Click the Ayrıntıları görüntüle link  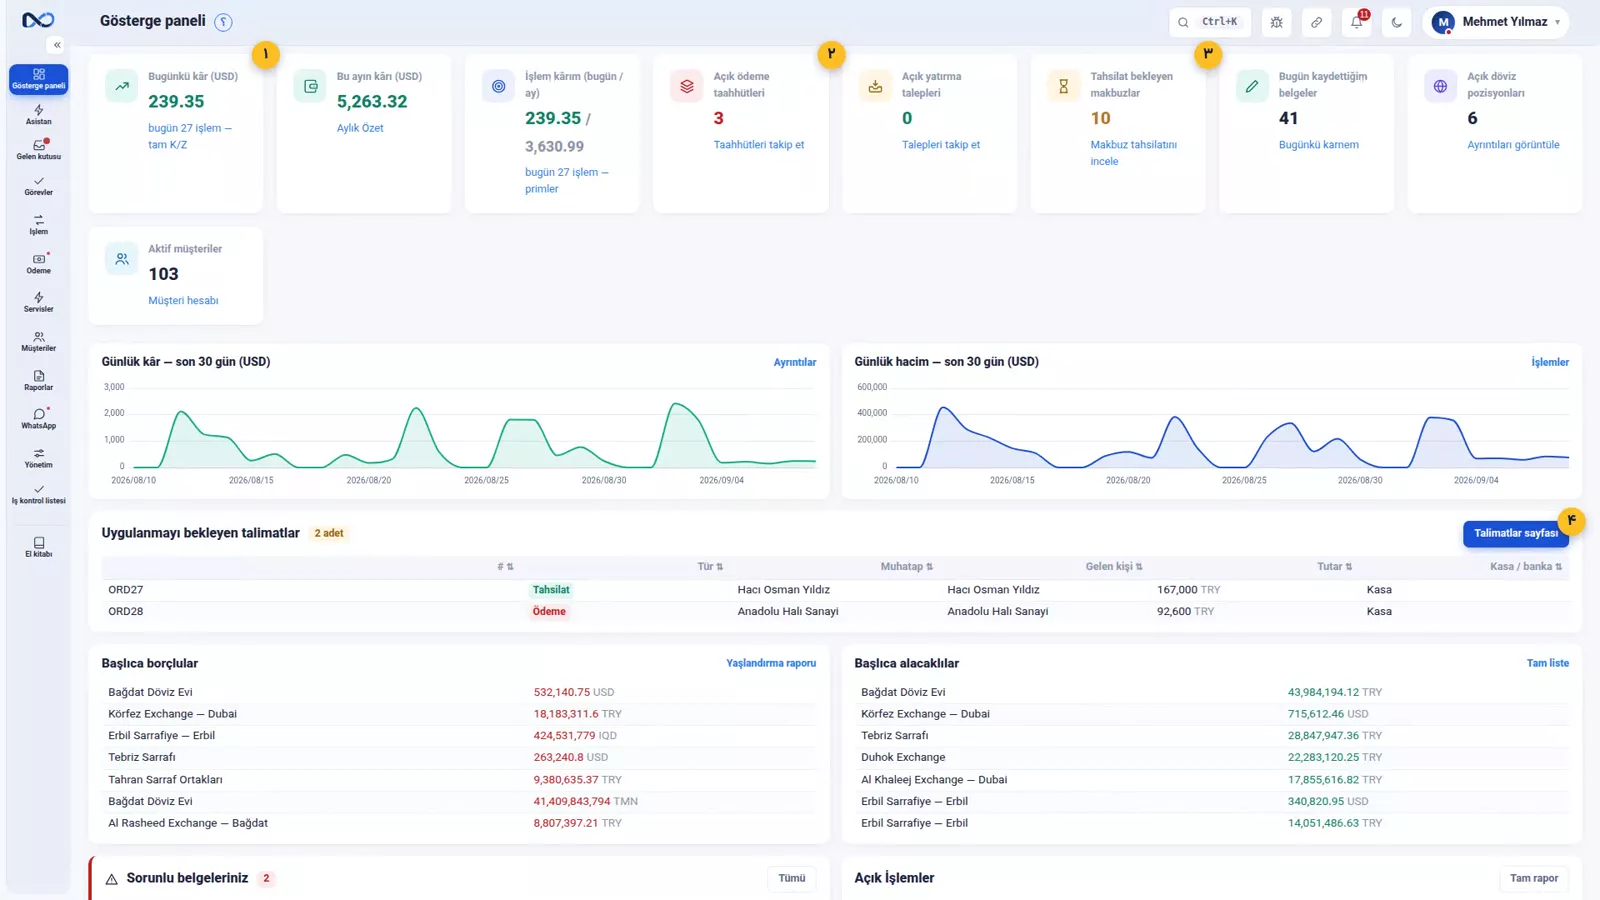pos(1513,145)
